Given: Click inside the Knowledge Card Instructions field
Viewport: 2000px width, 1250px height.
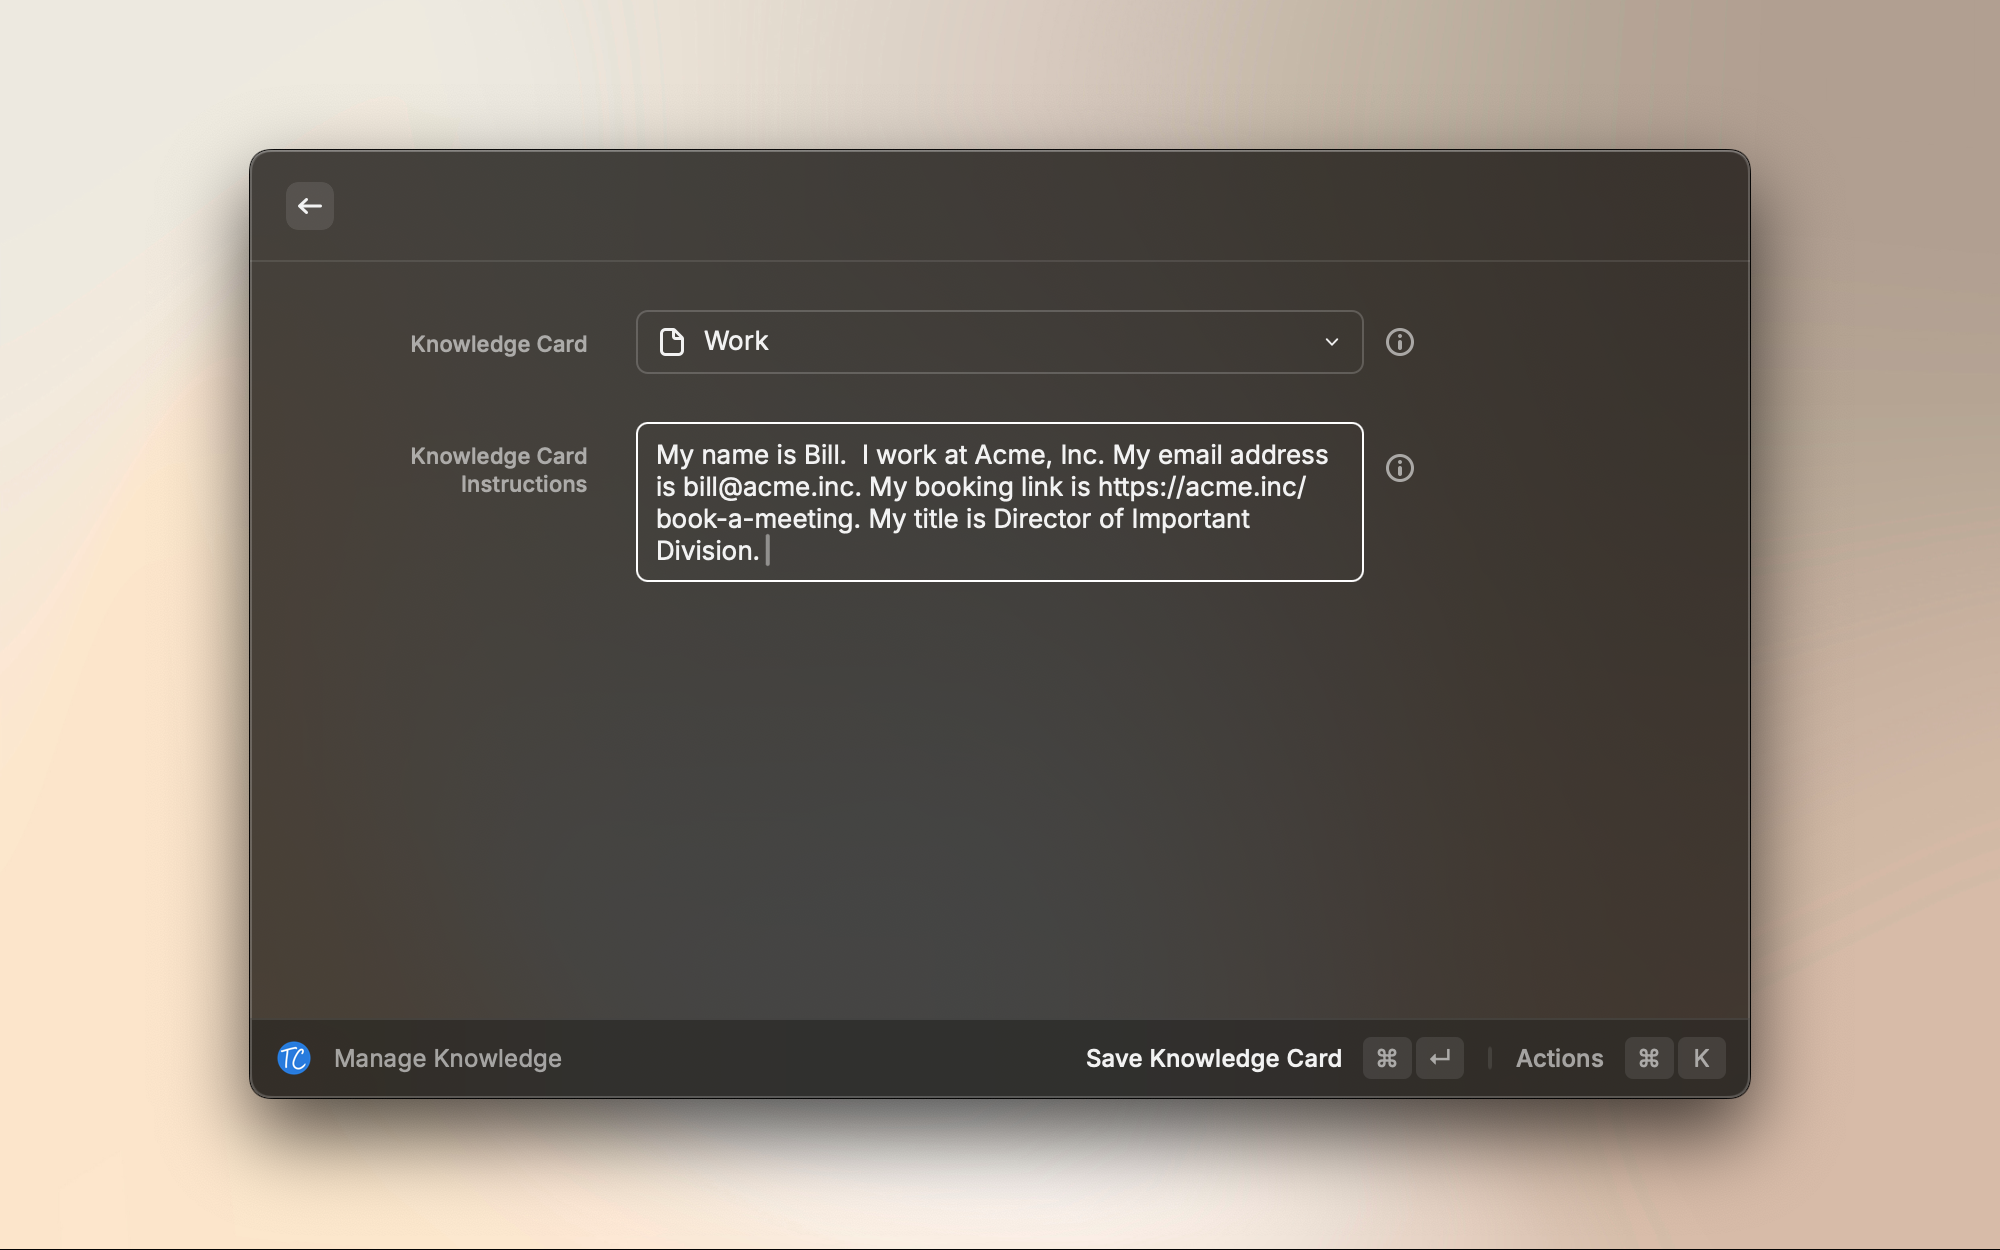Looking at the screenshot, I should pyautogui.click(x=998, y=500).
